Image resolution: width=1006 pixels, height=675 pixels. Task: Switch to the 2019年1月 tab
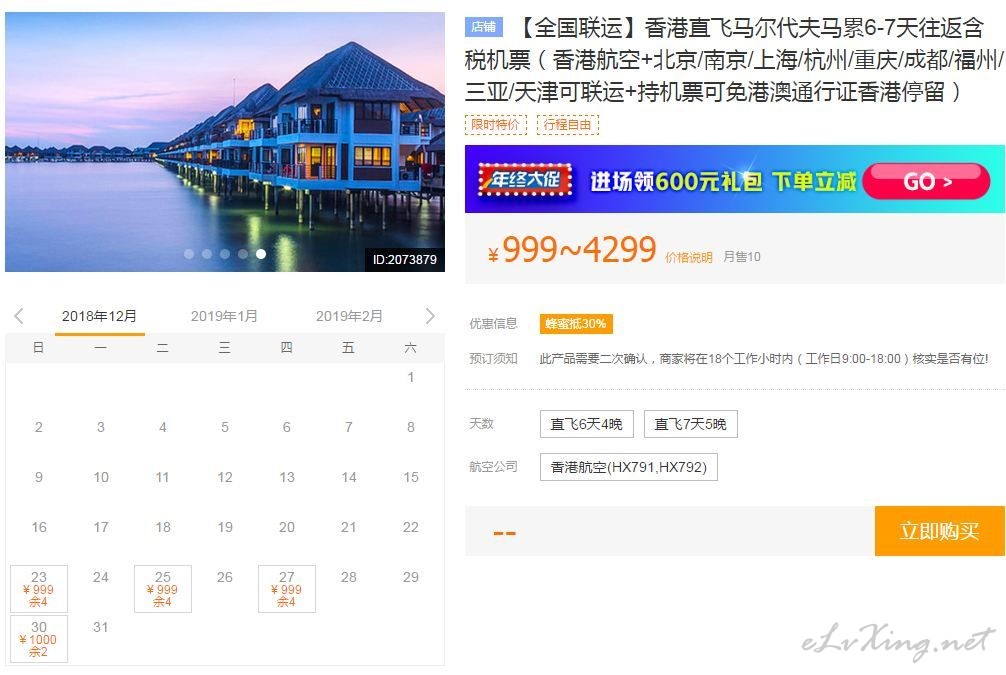coord(224,316)
